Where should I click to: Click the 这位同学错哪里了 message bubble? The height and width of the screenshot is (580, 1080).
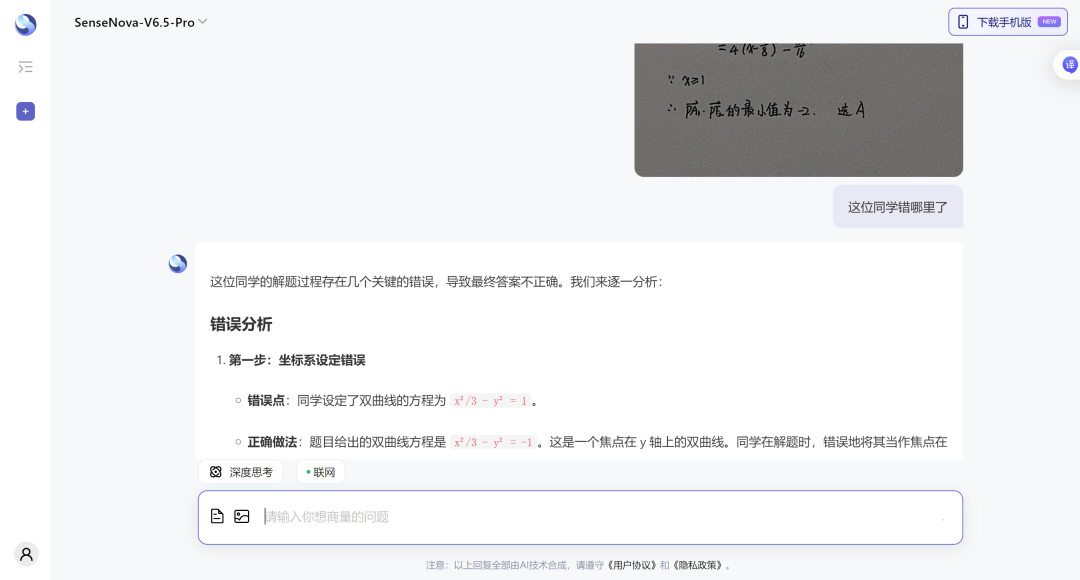coord(897,207)
